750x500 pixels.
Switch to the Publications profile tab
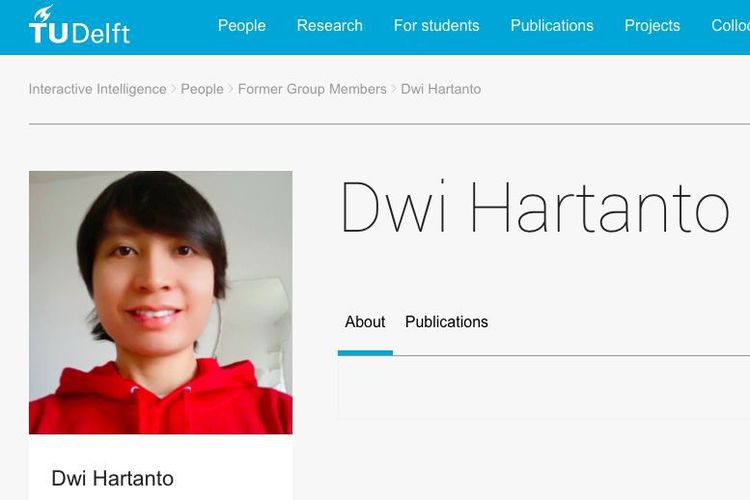(446, 322)
